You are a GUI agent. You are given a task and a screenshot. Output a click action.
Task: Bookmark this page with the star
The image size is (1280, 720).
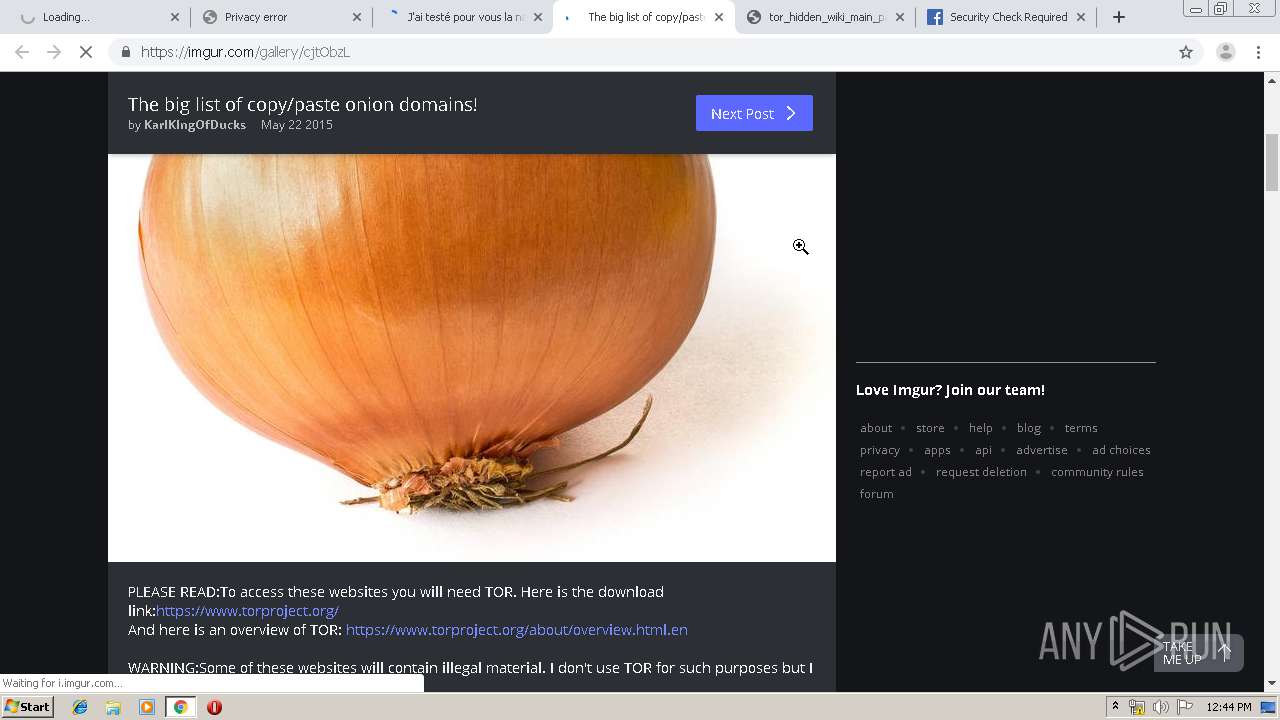click(1186, 52)
